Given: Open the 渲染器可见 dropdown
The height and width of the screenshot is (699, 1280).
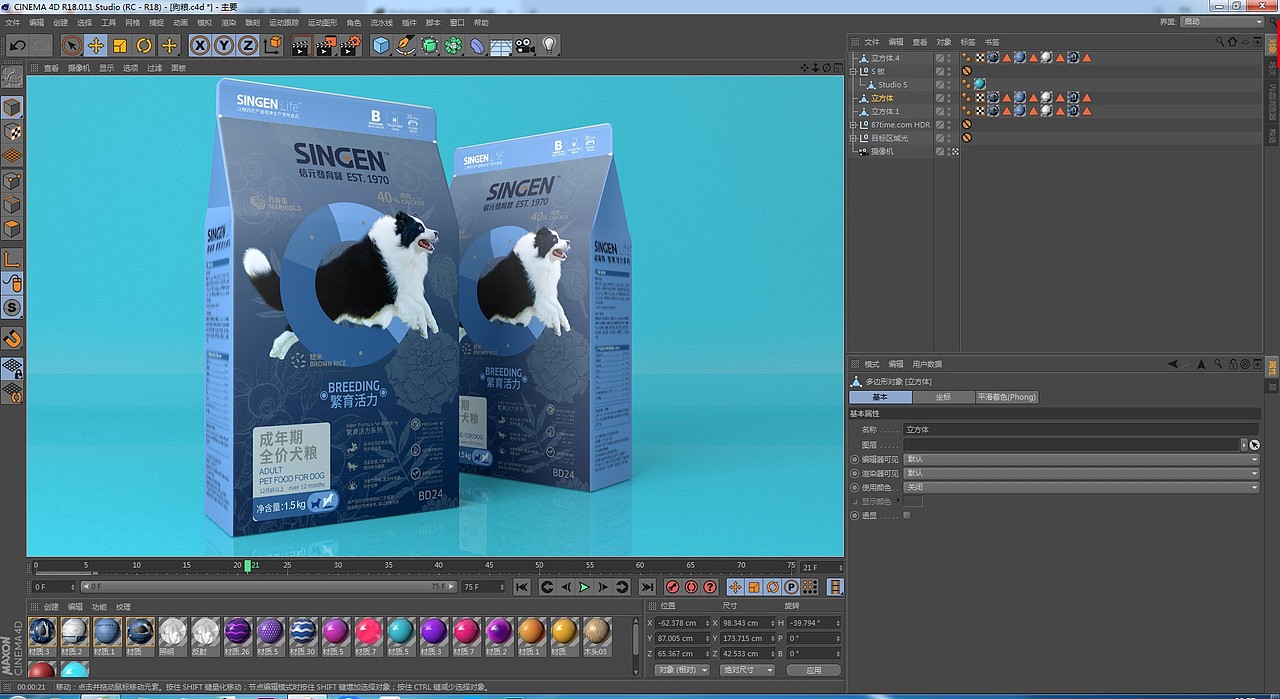Looking at the screenshot, I should (x=1081, y=473).
